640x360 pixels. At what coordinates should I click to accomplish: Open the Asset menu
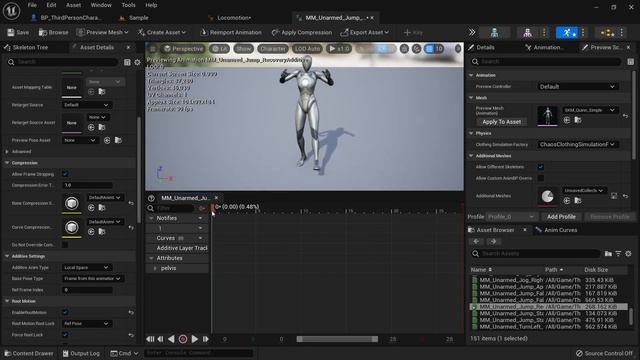73,5
